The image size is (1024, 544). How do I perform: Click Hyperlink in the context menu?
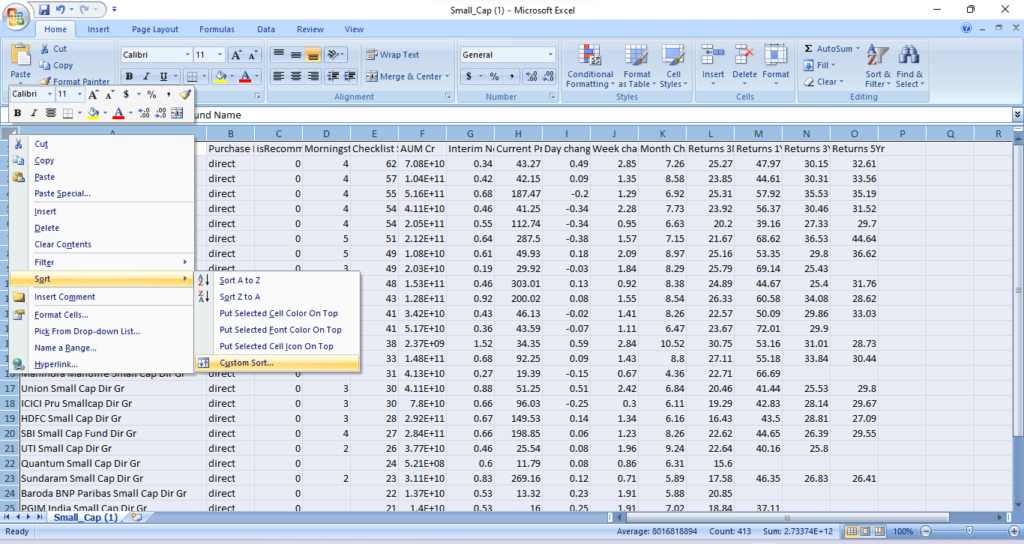103,364
